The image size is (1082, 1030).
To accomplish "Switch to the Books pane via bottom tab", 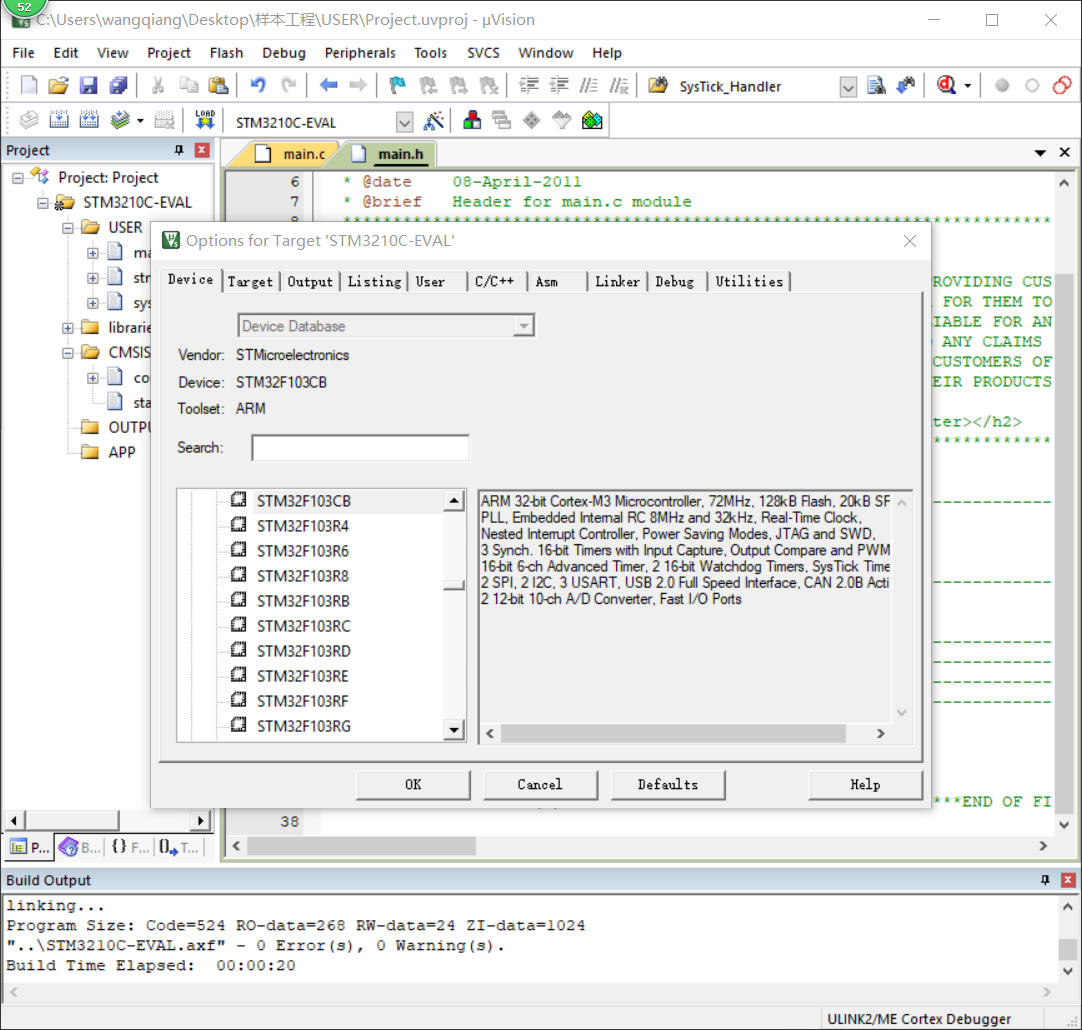I will (x=77, y=847).
